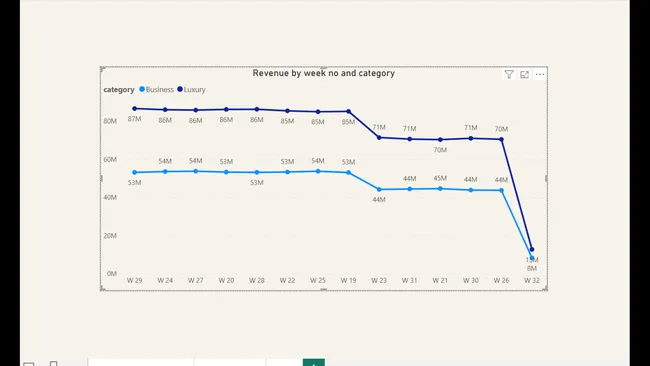650x366 pixels.
Task: Select the Luxury data point for W 21
Action: click(x=440, y=140)
